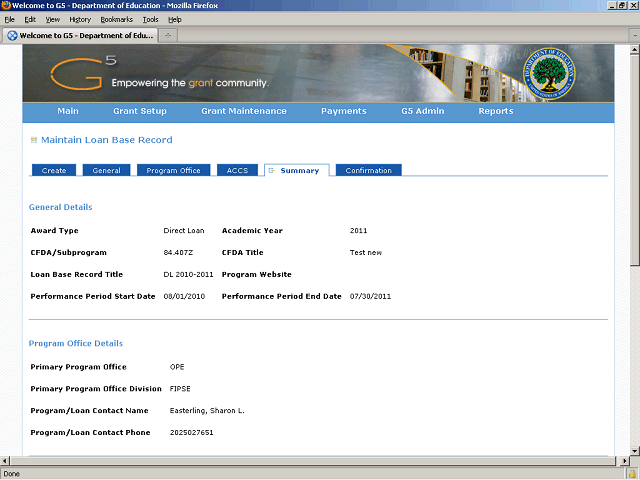The height and width of the screenshot is (480, 640).
Task: Click the vertical scrollbar thumb
Action: pyautogui.click(x=634, y=160)
